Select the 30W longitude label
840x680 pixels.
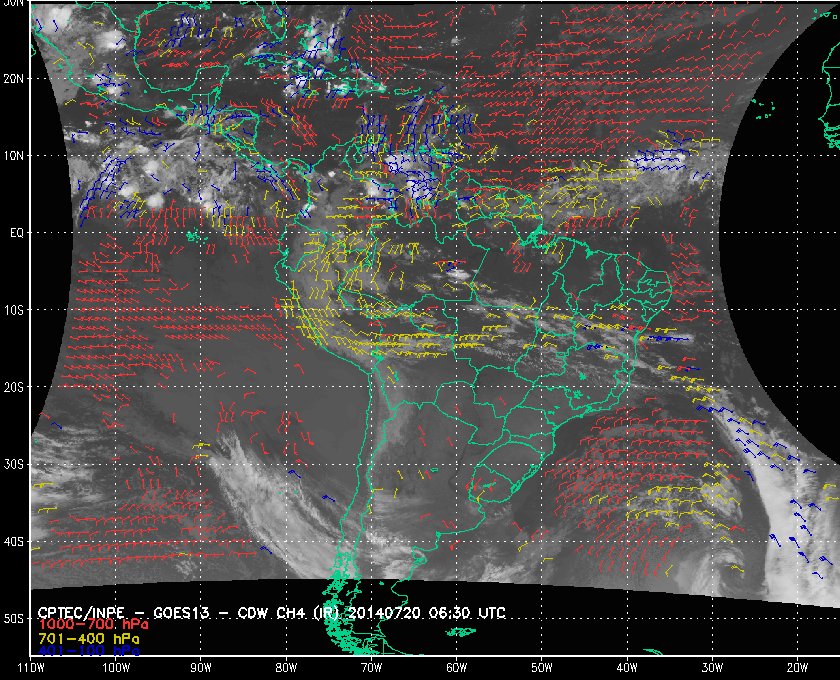point(712,668)
